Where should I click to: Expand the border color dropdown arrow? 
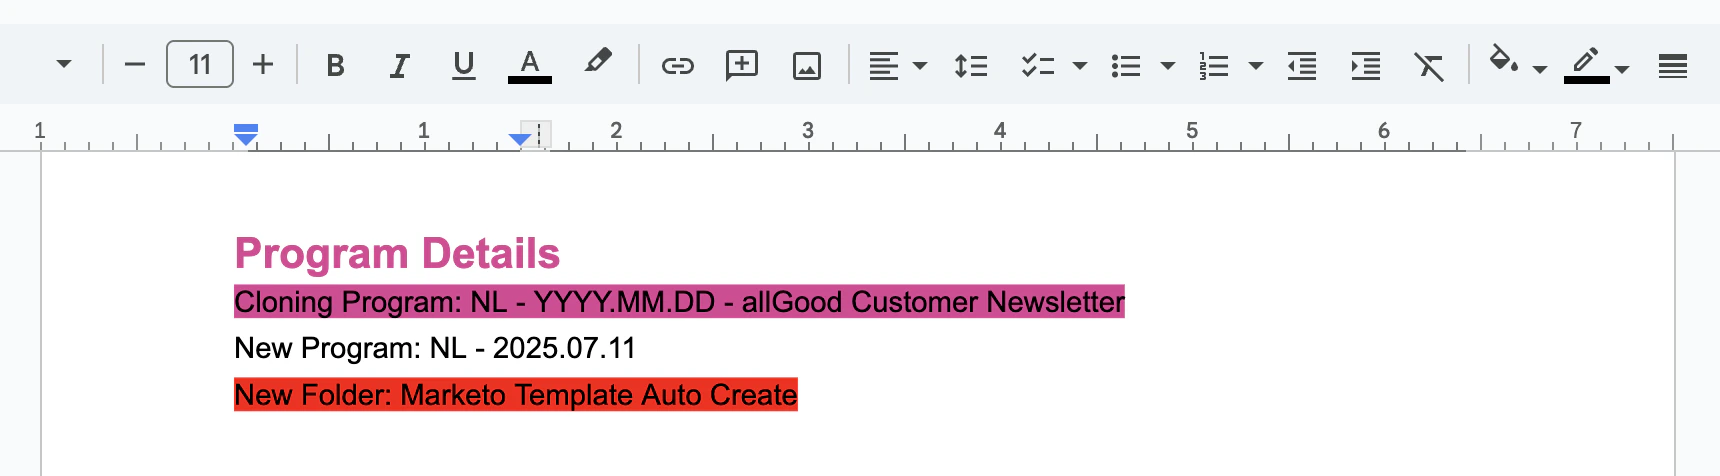[x=1622, y=69]
